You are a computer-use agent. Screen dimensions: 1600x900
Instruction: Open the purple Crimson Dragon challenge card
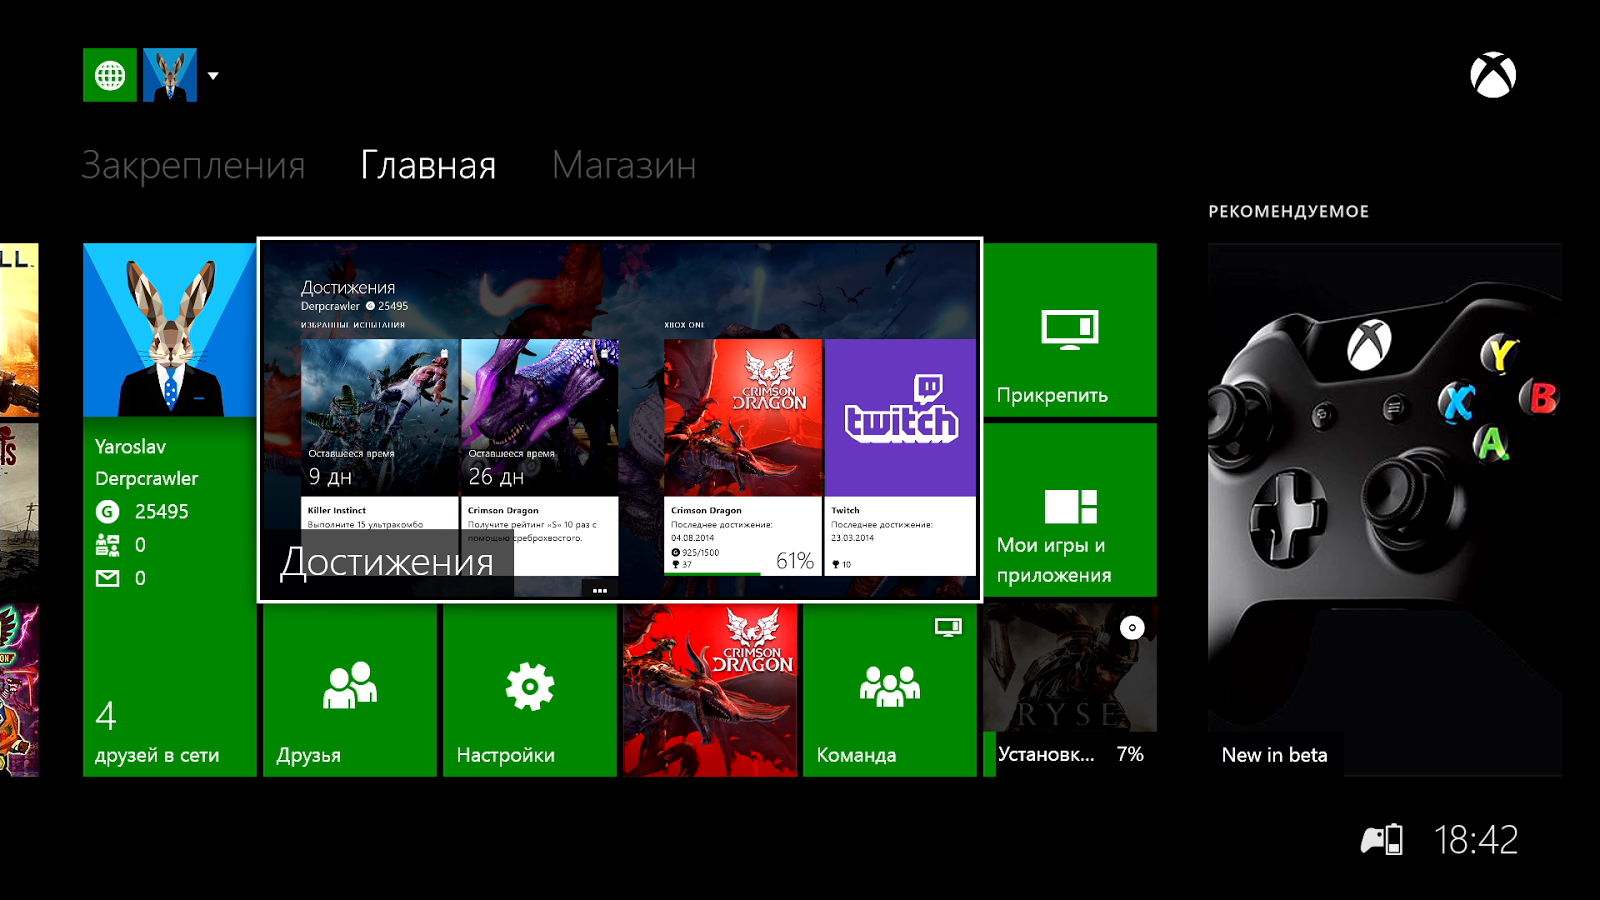(x=540, y=457)
